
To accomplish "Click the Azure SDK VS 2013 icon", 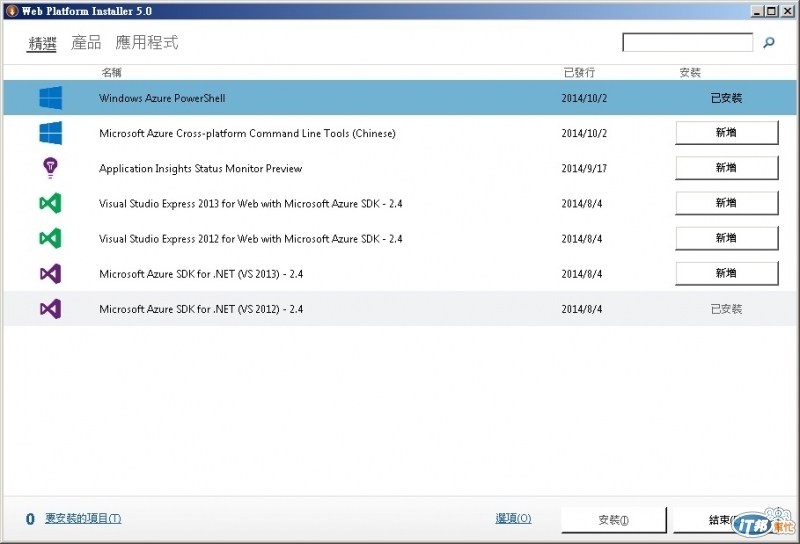I will tap(51, 274).
